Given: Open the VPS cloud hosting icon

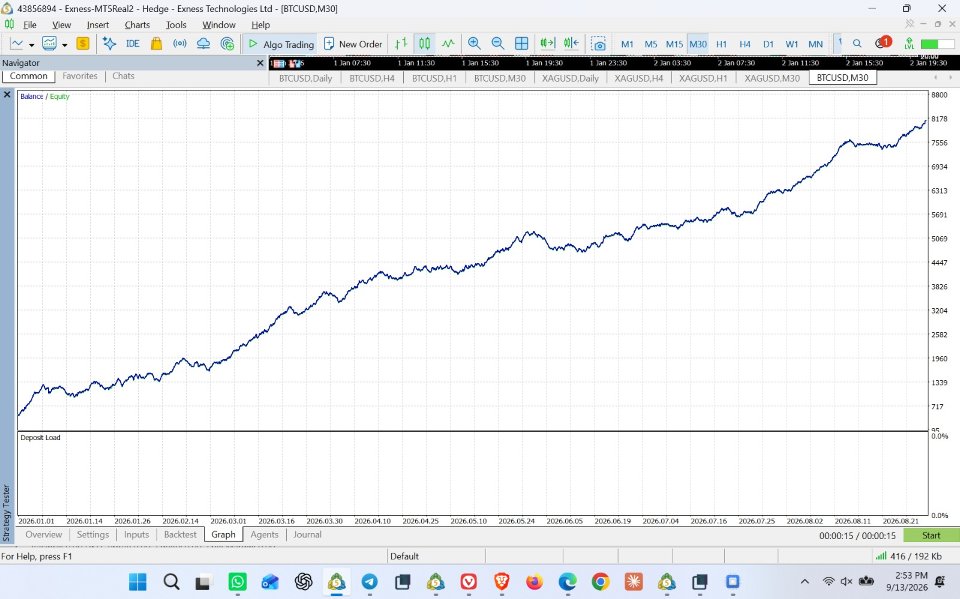Looking at the screenshot, I should (203, 43).
